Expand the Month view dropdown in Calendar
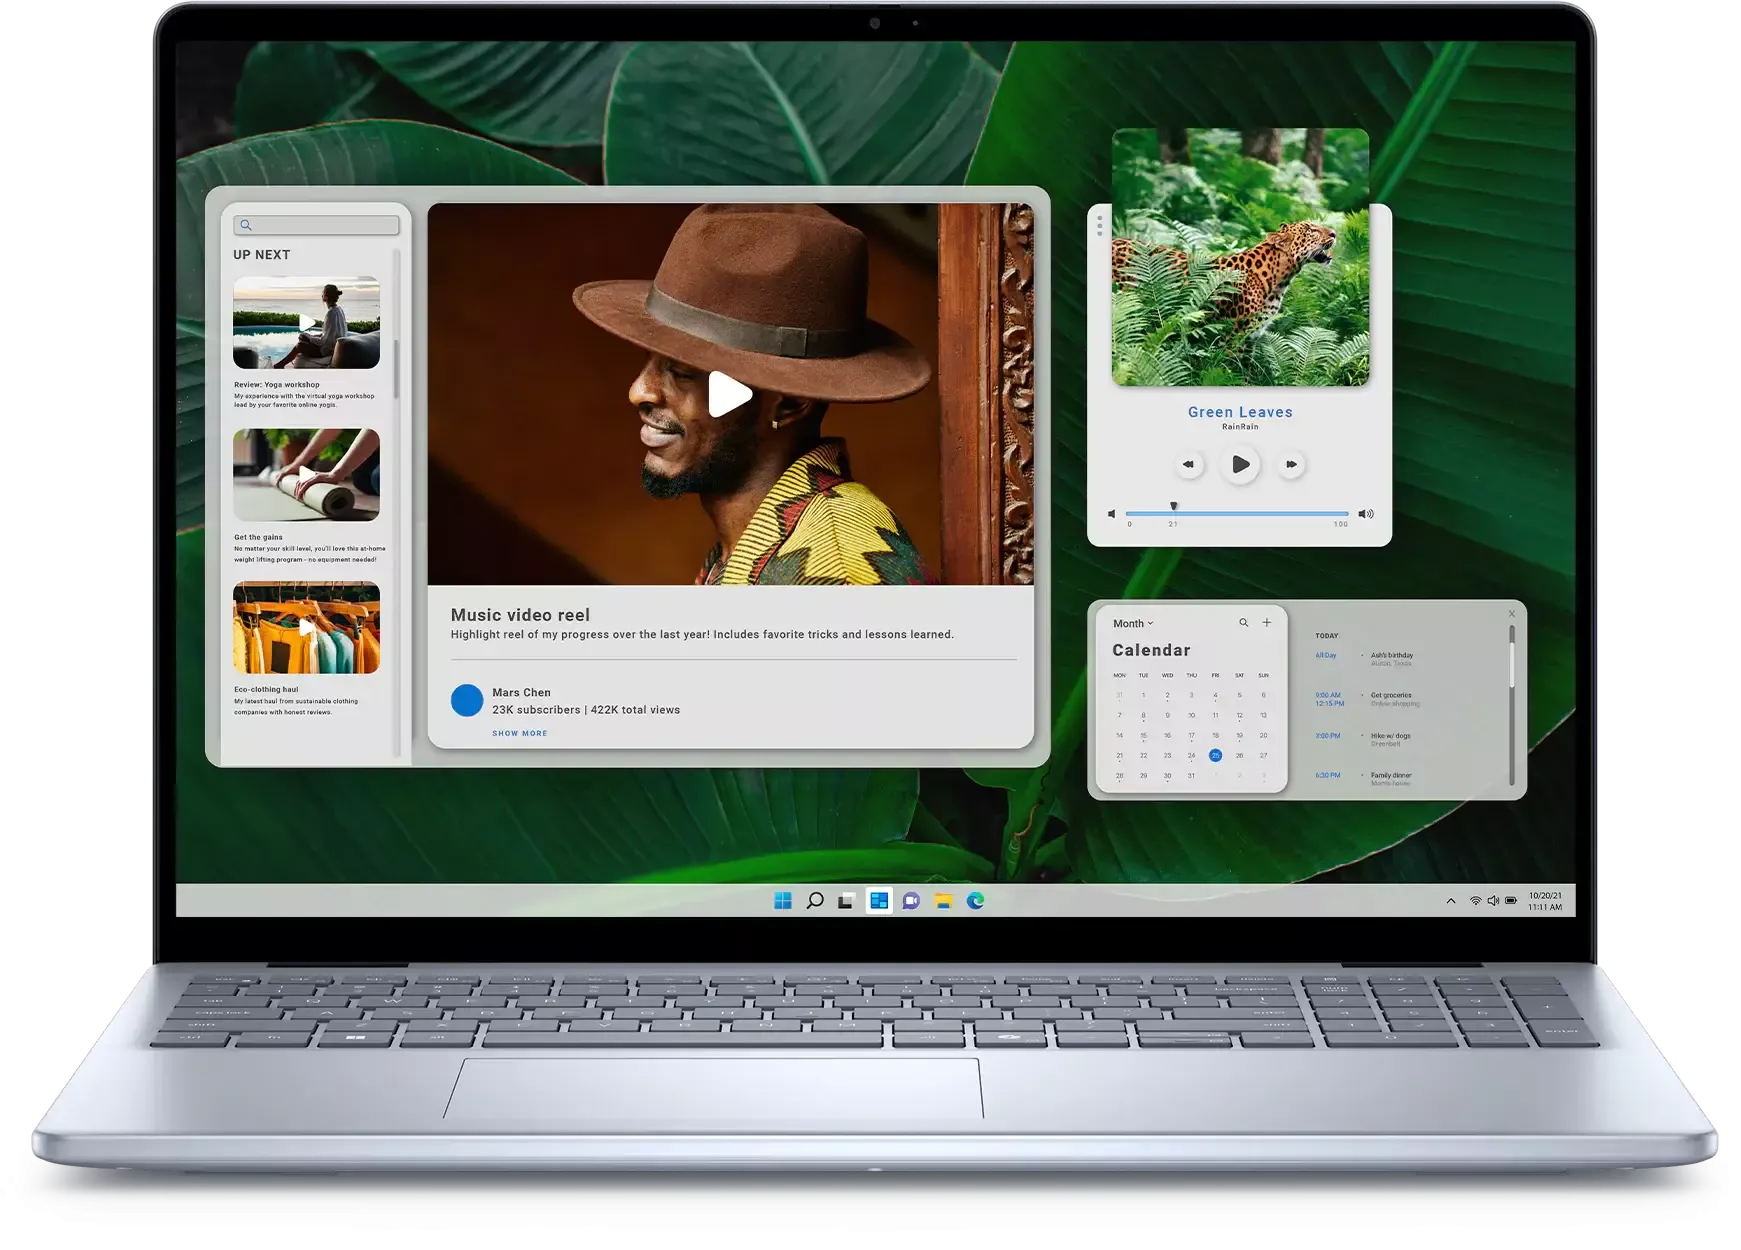This screenshot has height=1250, width=1741. [1133, 623]
